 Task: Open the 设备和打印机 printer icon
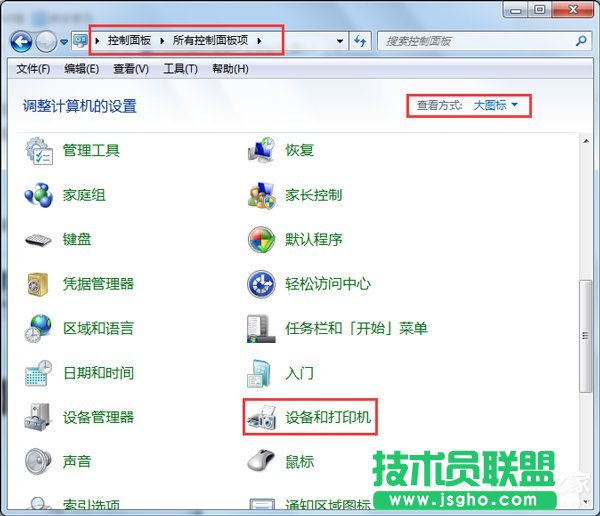click(x=261, y=417)
